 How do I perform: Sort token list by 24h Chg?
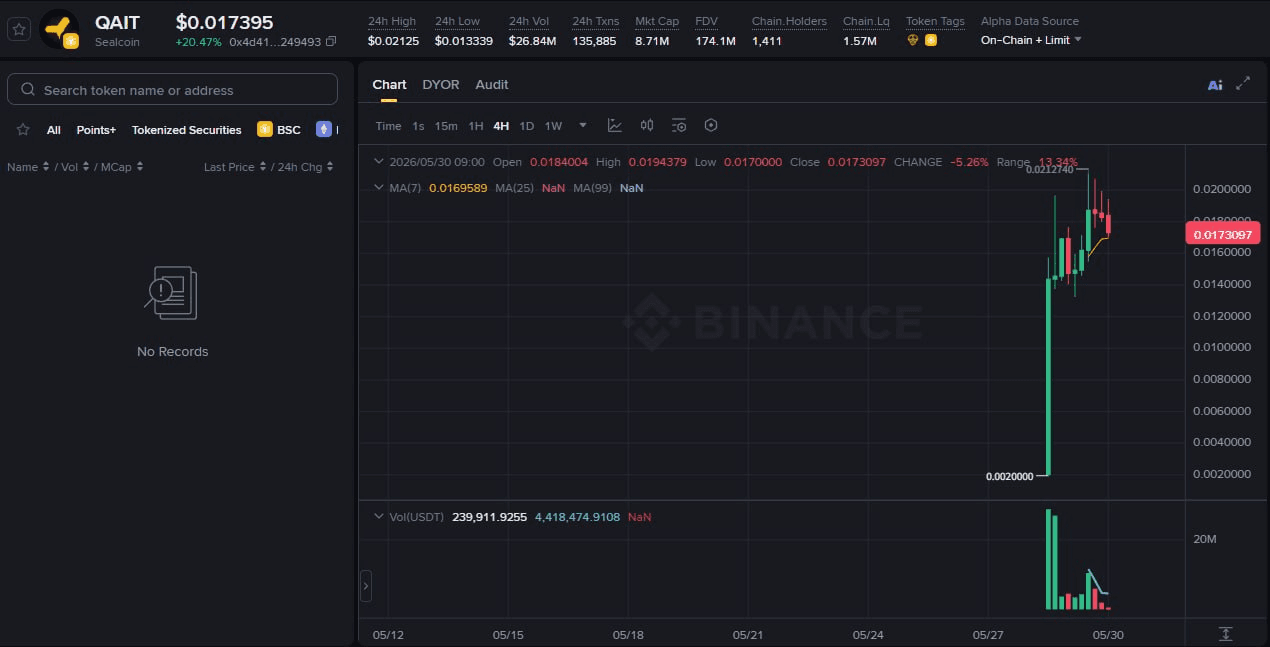pos(306,167)
